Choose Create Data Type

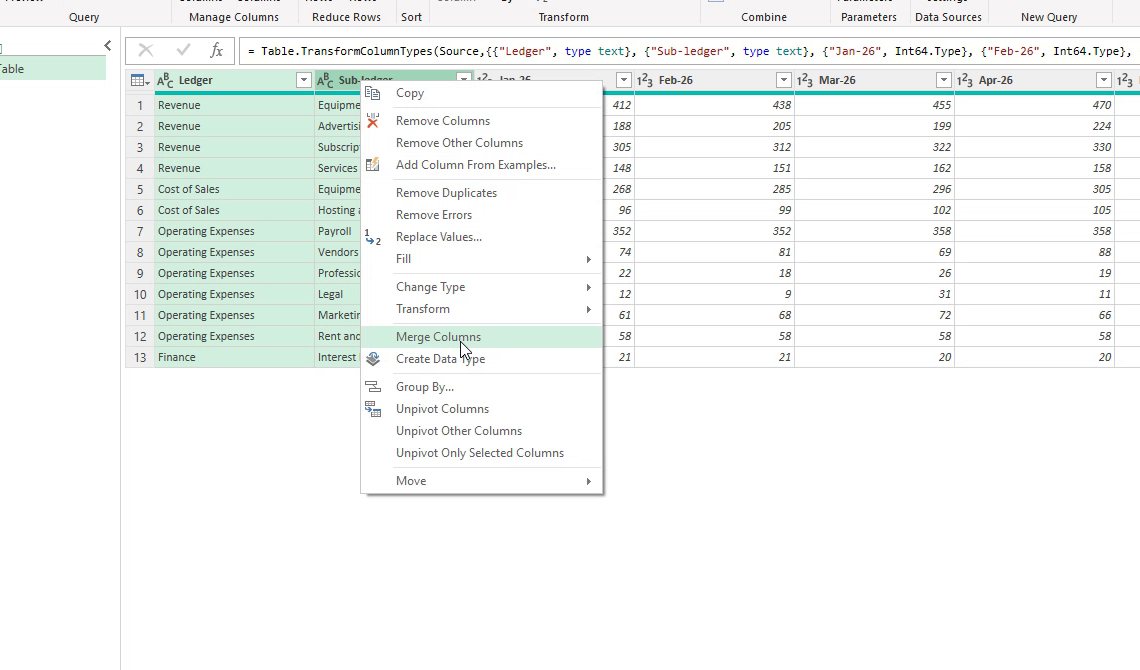point(481,359)
